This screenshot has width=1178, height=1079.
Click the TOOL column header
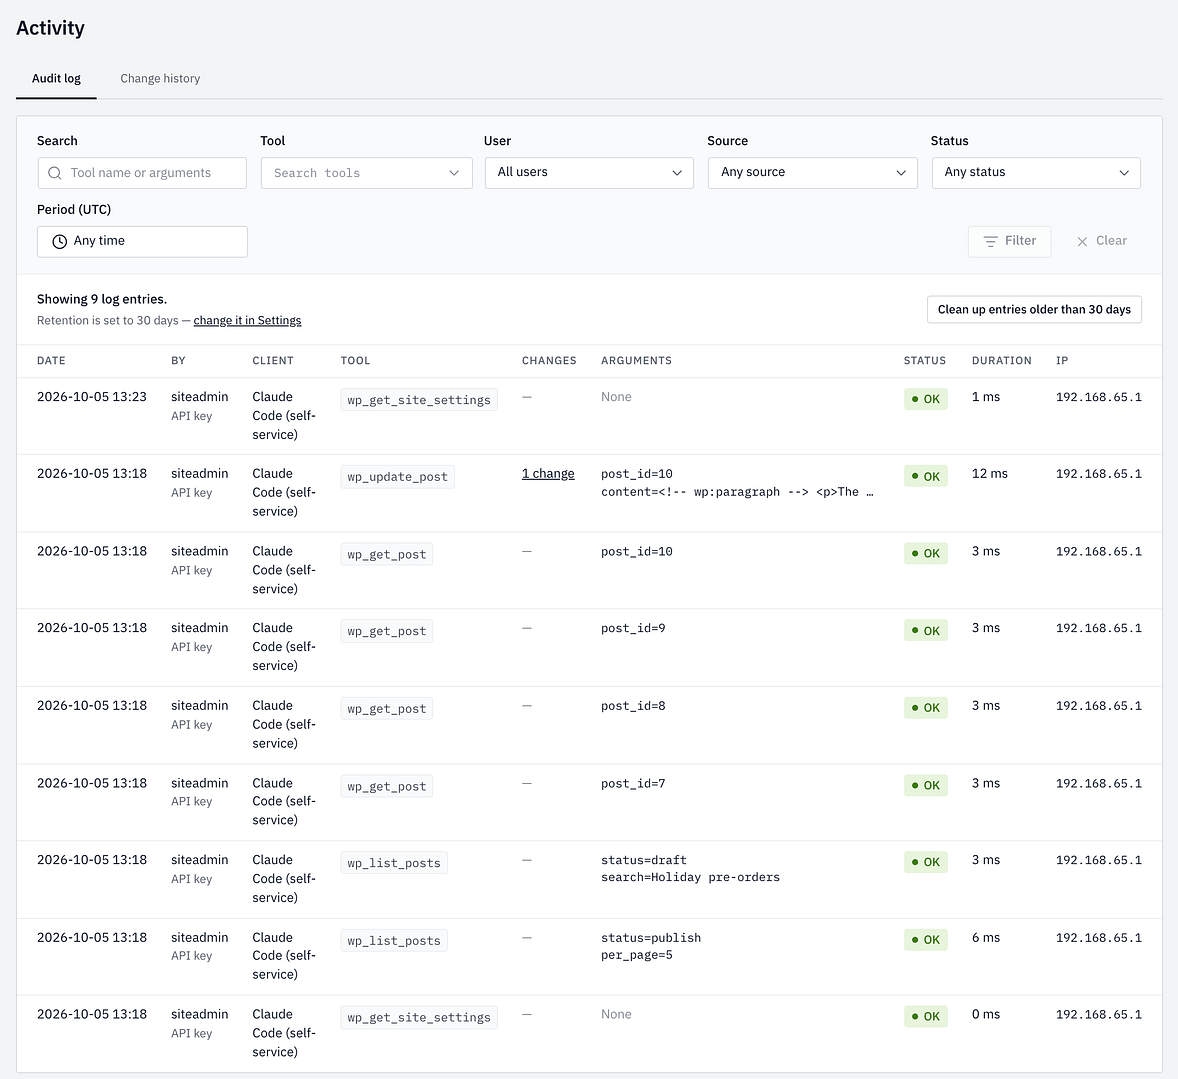click(355, 361)
